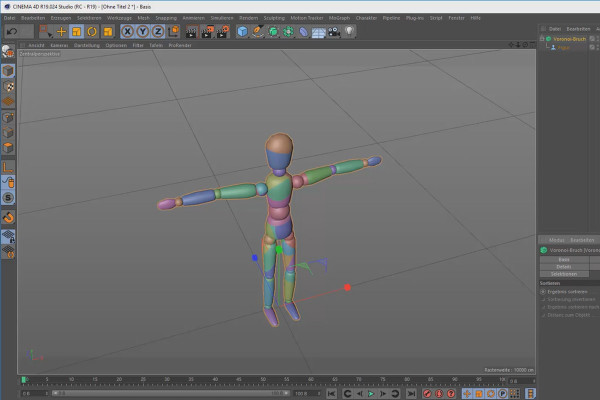Click the timeline frame 50 marker

(263, 379)
